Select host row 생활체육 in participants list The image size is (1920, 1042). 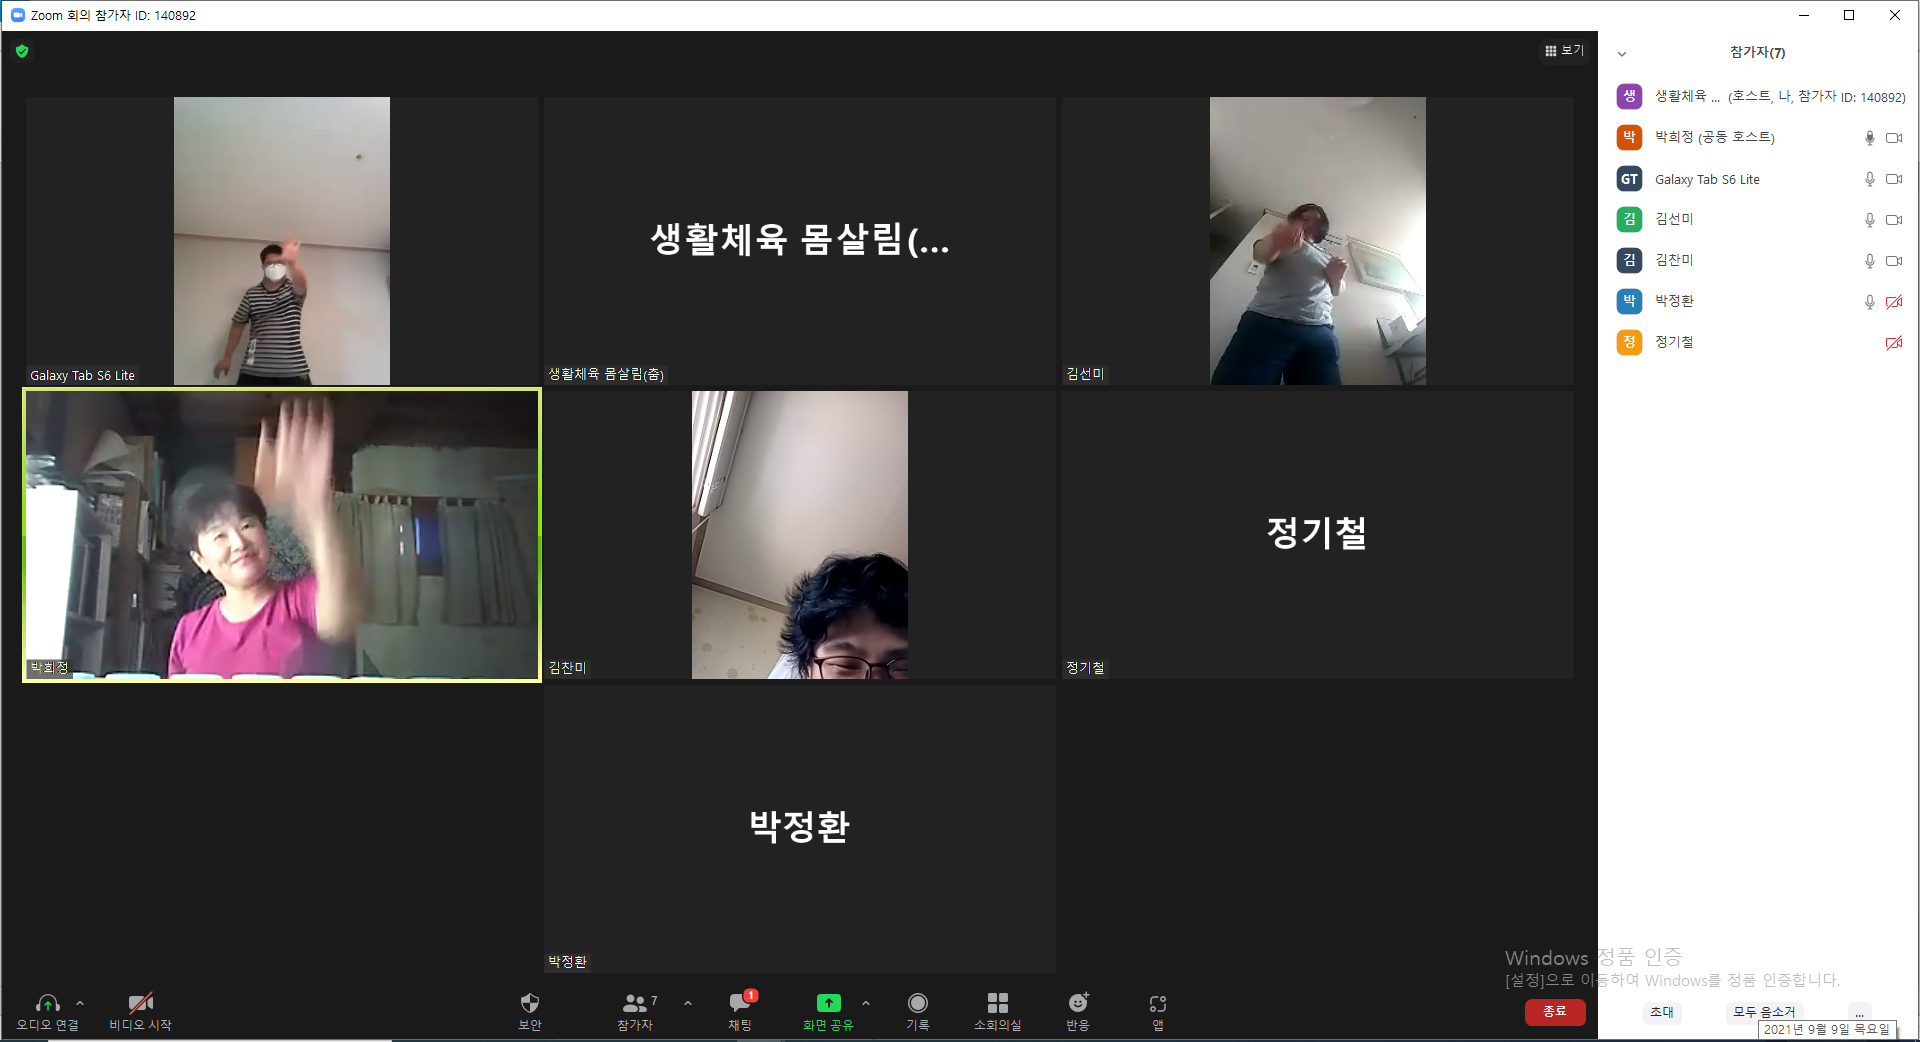1760,96
